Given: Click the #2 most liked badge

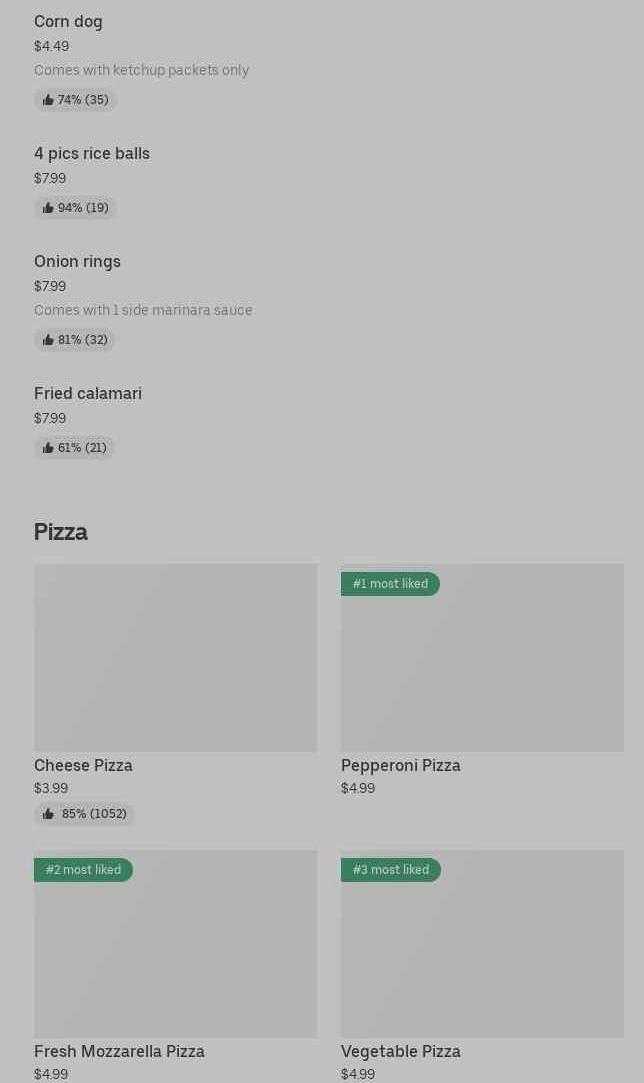Looking at the screenshot, I should 83,870.
